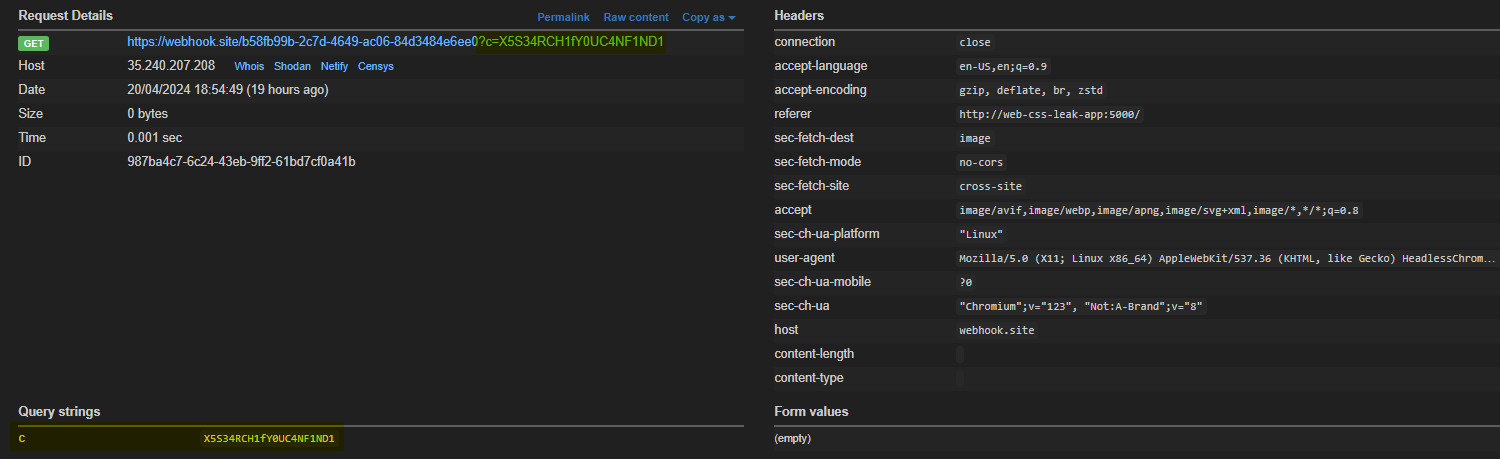Click the webhook.site request URL
The width and height of the screenshot is (1500, 459).
pyautogui.click(x=395, y=42)
